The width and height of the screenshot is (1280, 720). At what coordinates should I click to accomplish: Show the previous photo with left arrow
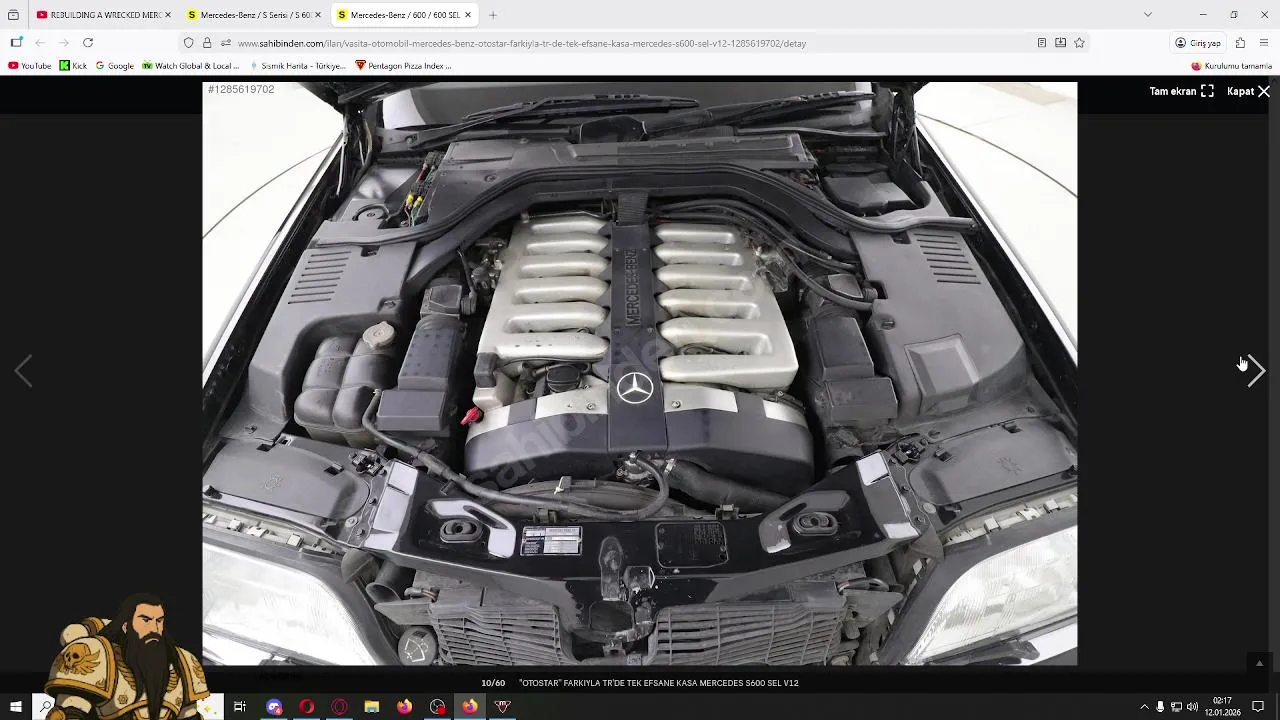pyautogui.click(x=23, y=371)
